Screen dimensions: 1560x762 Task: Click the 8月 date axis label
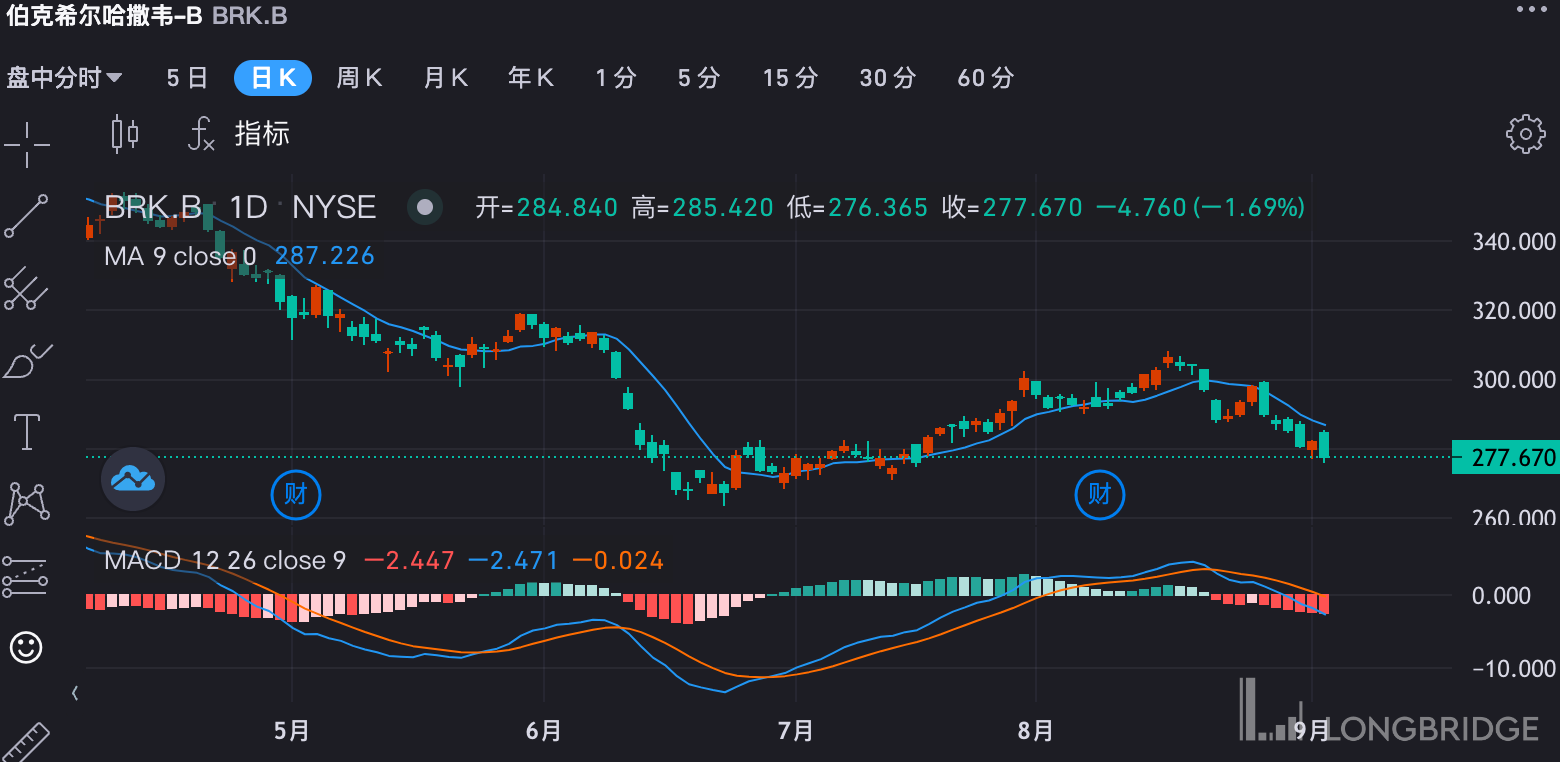(x=1036, y=731)
